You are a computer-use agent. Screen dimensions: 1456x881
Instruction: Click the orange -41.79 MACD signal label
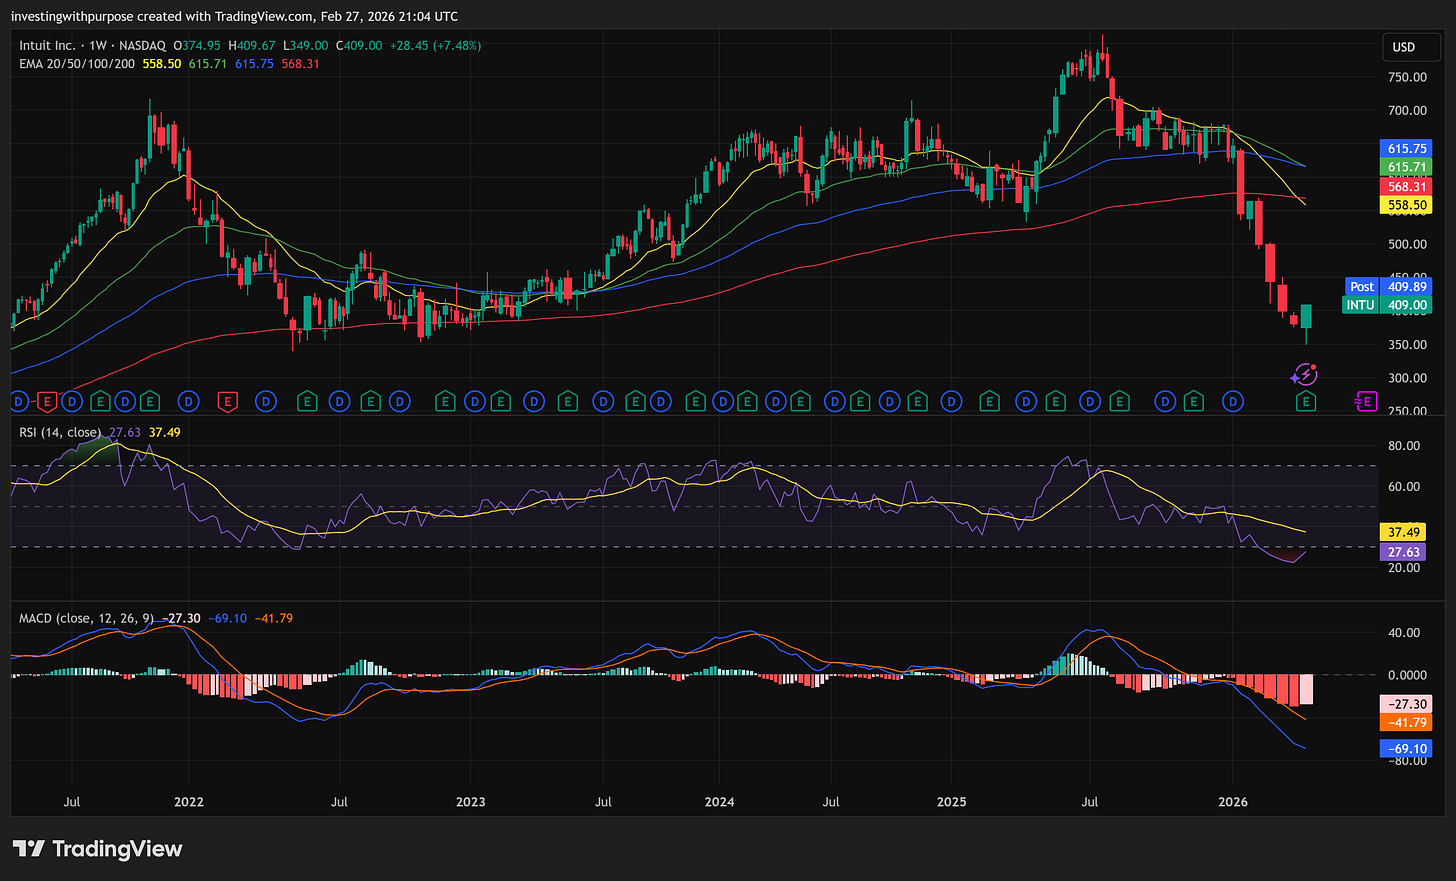(1406, 722)
